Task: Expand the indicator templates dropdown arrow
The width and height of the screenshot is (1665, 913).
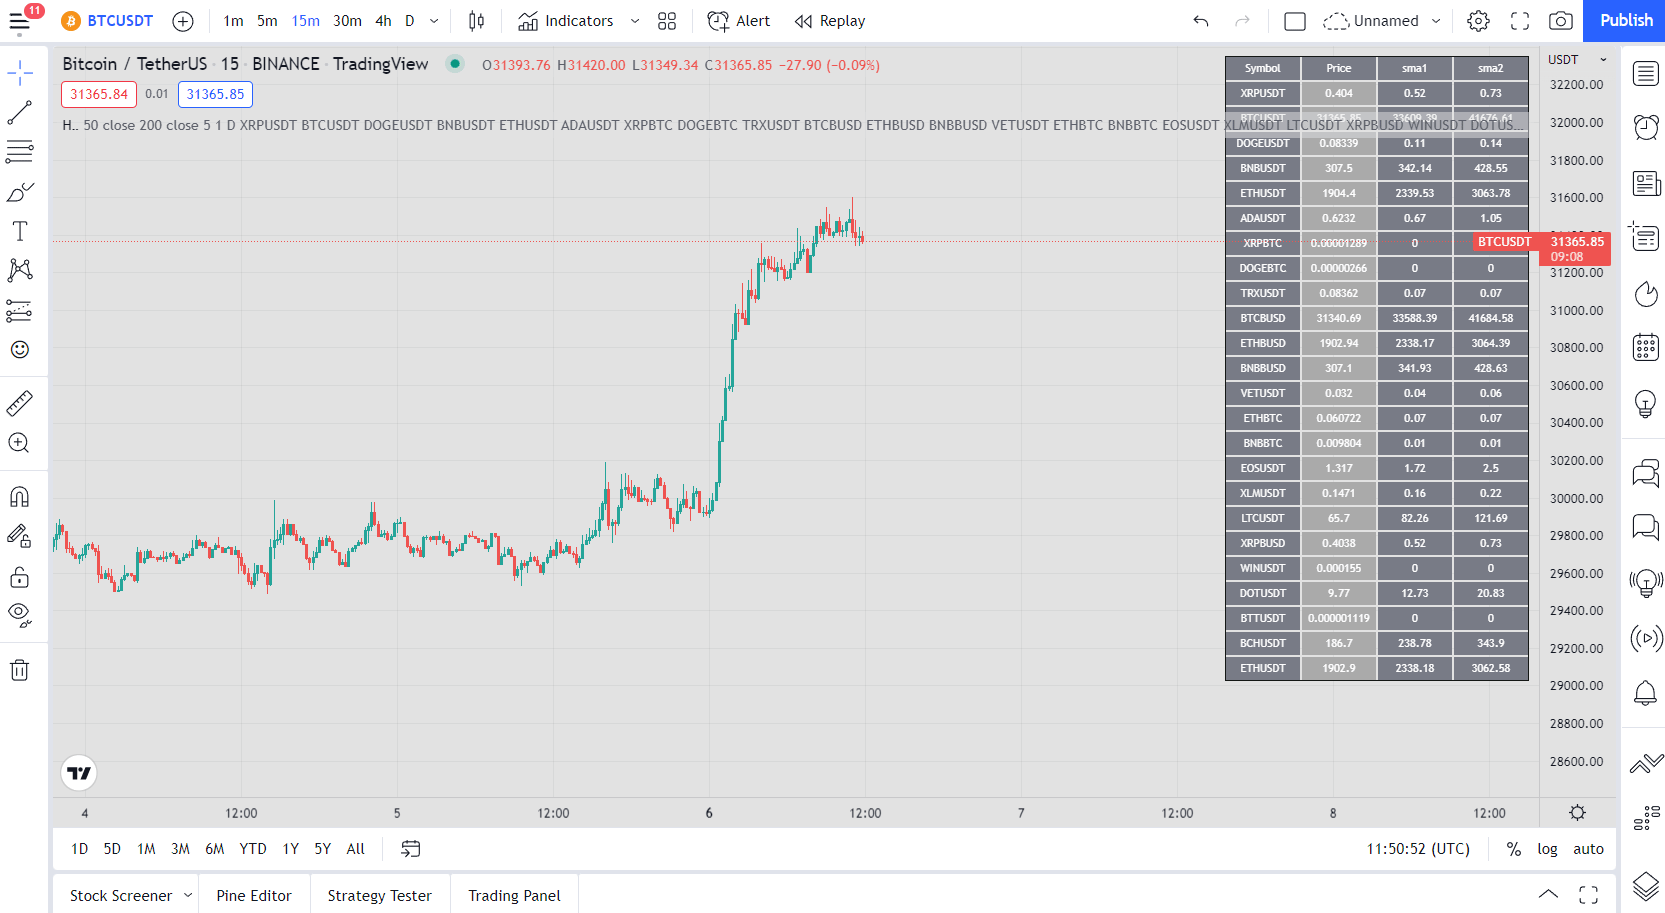Action: click(x=635, y=20)
